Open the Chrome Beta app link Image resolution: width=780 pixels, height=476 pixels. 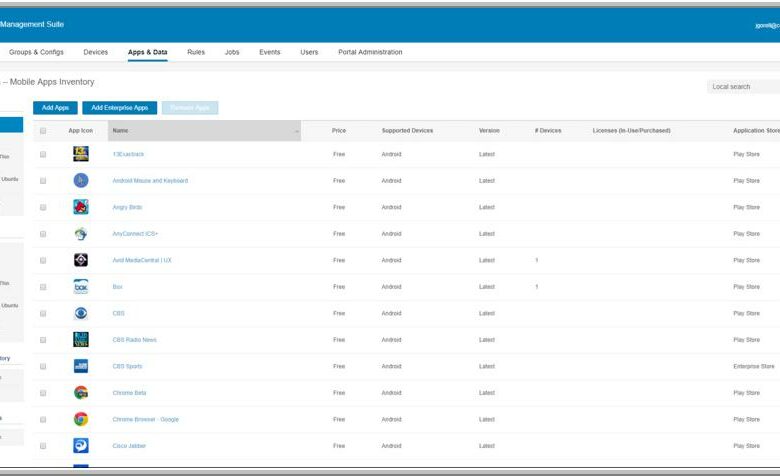click(129, 393)
